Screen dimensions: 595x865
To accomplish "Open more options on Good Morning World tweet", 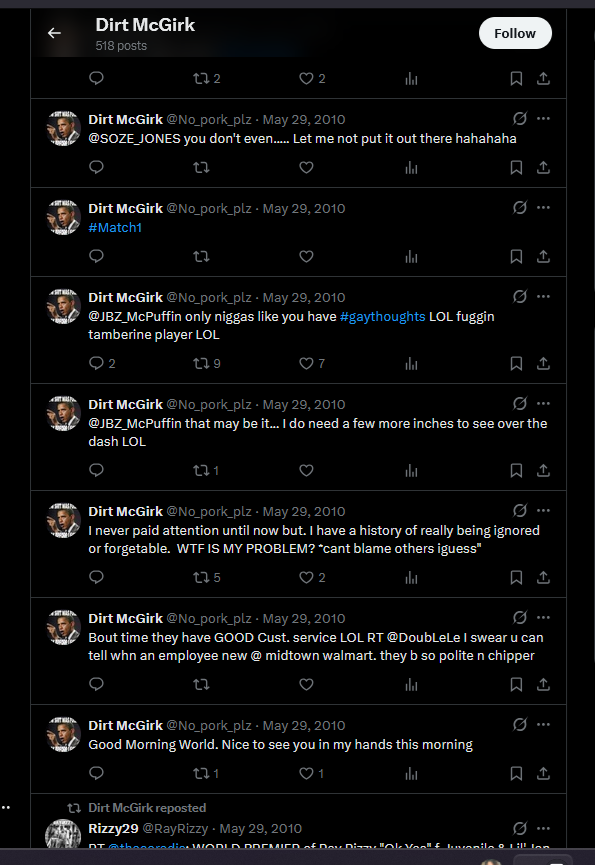I will pyautogui.click(x=544, y=724).
